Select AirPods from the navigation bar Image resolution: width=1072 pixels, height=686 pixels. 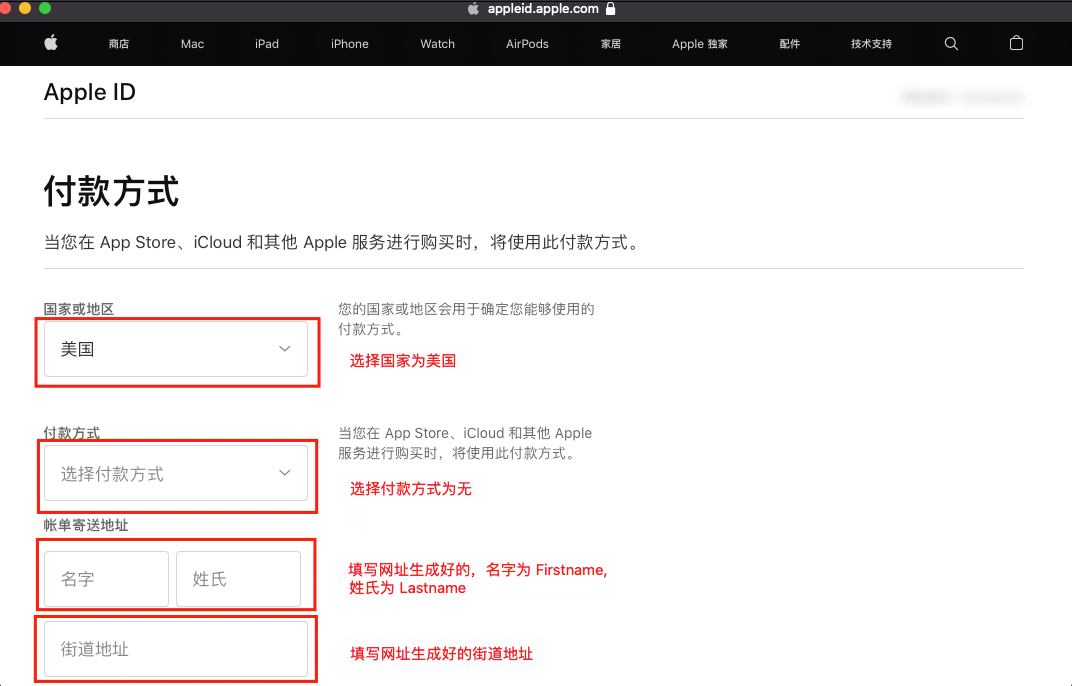click(527, 43)
